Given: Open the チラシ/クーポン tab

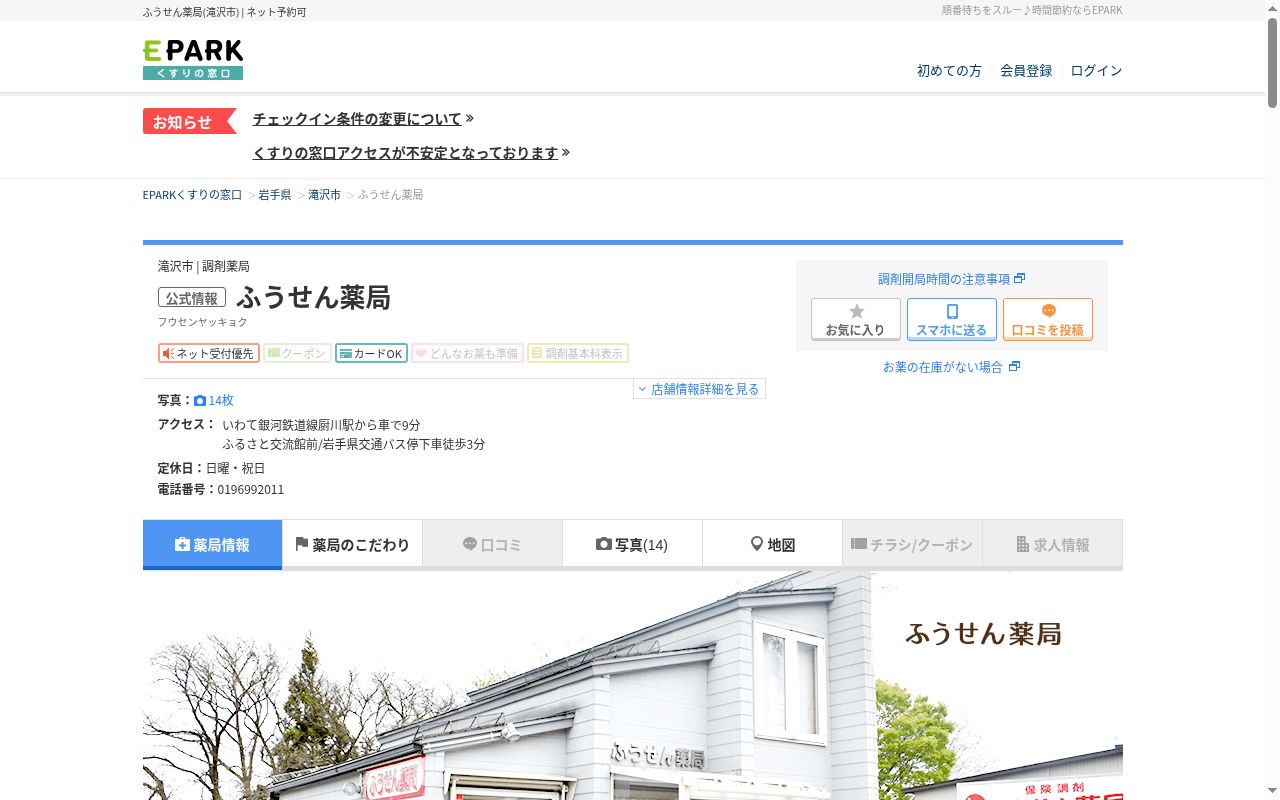Looking at the screenshot, I should tap(912, 544).
